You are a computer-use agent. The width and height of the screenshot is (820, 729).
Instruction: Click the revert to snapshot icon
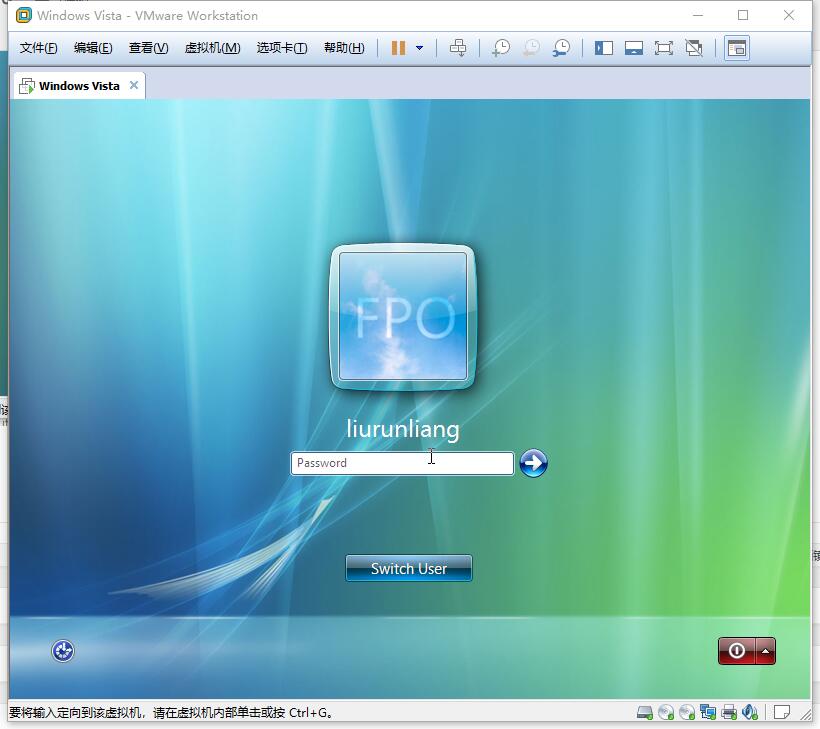531,48
